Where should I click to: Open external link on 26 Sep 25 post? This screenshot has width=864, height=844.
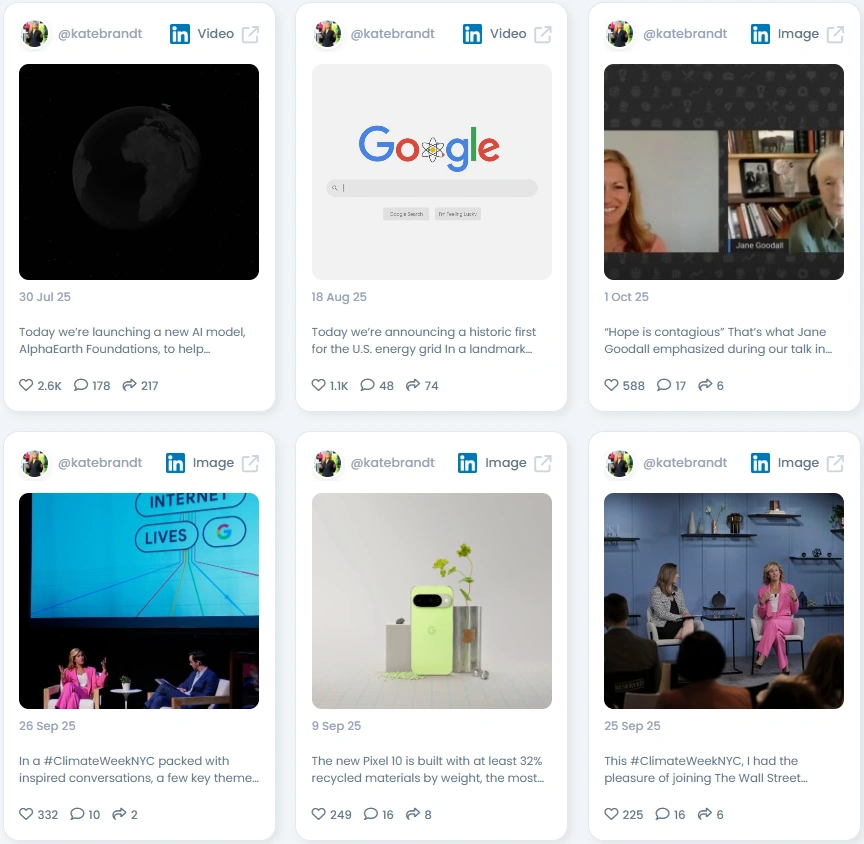point(250,463)
